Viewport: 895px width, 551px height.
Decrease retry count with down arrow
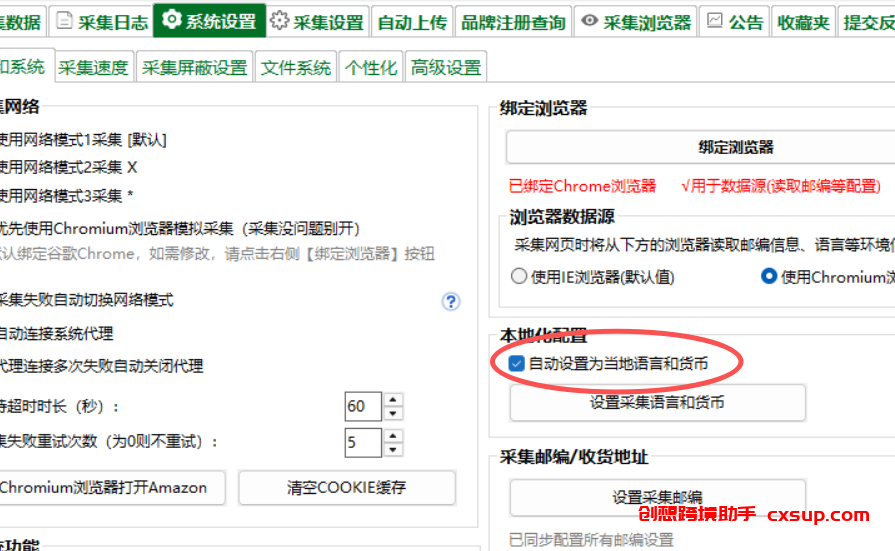393,448
